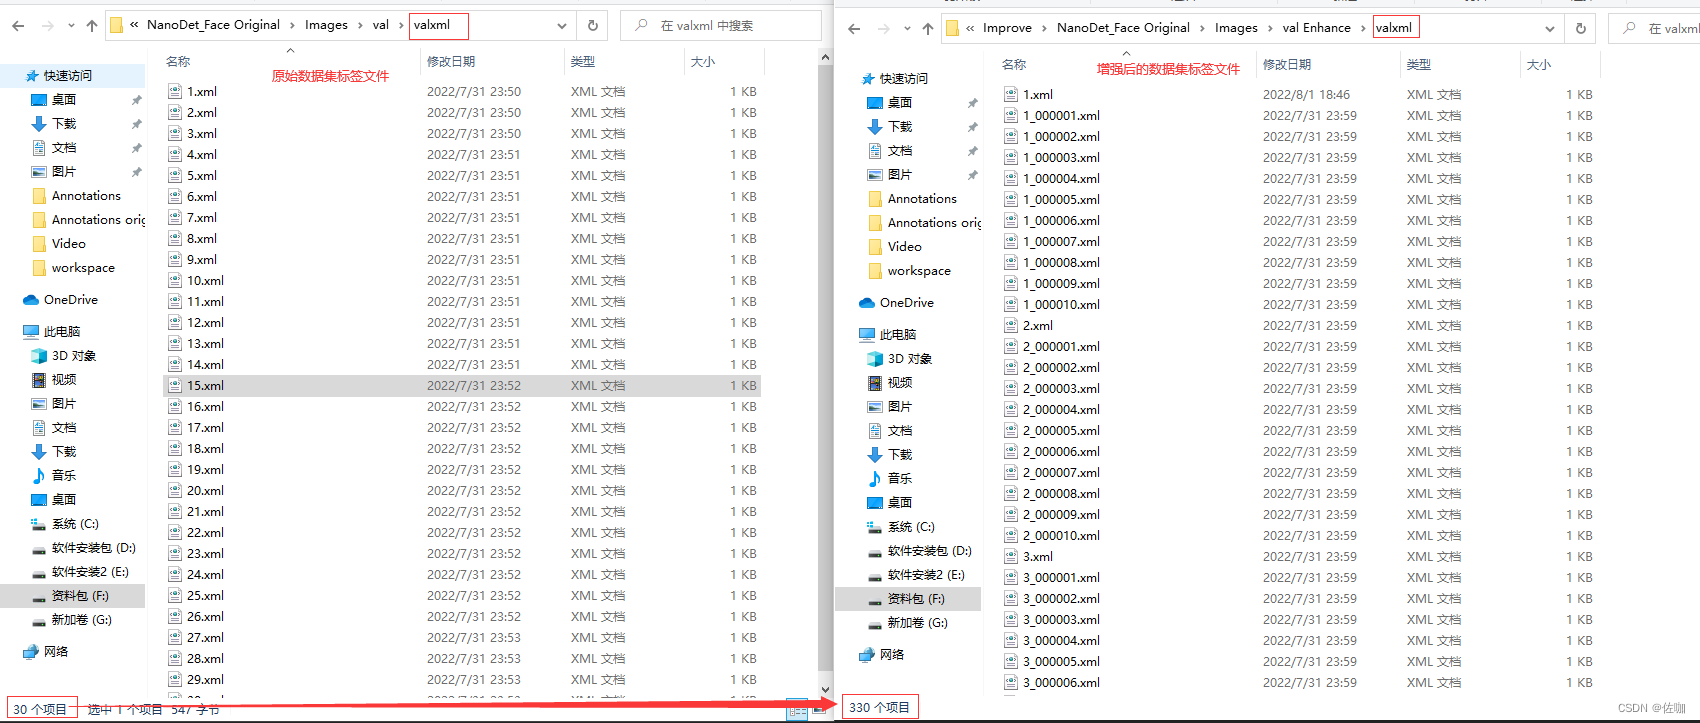
Task: Open 3D Objects in left window sidebar
Action: click(63, 355)
